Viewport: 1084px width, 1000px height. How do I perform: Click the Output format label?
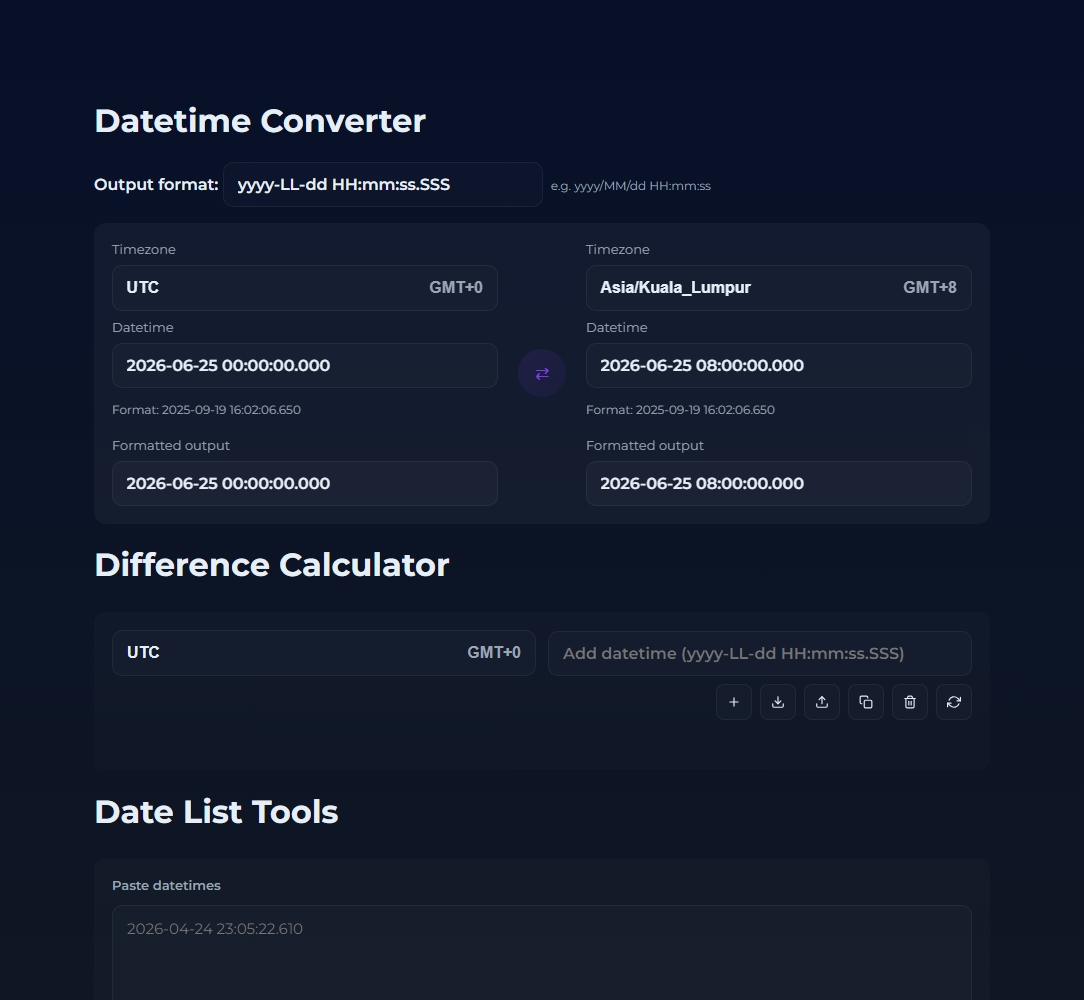156,185
